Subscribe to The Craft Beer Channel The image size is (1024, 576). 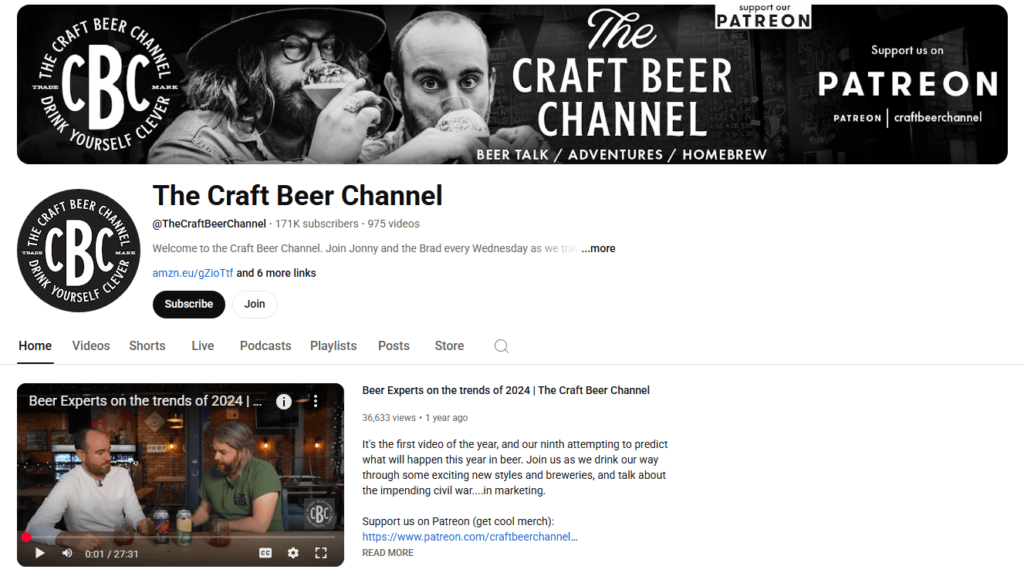pyautogui.click(x=189, y=304)
